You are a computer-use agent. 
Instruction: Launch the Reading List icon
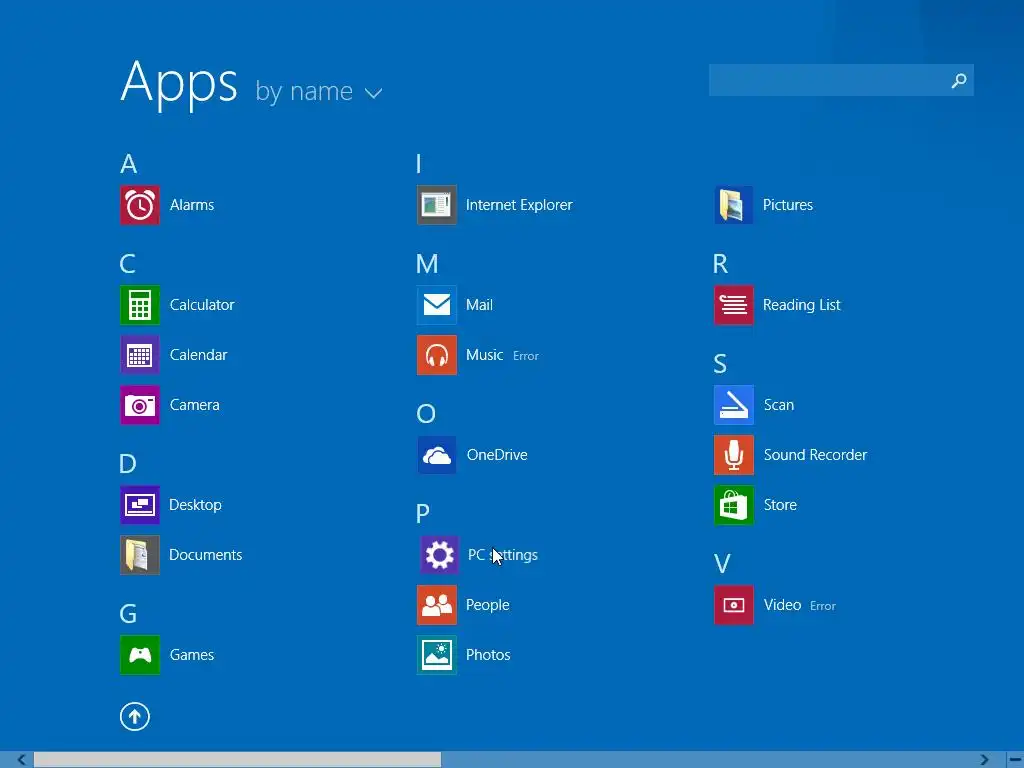pyautogui.click(x=733, y=305)
